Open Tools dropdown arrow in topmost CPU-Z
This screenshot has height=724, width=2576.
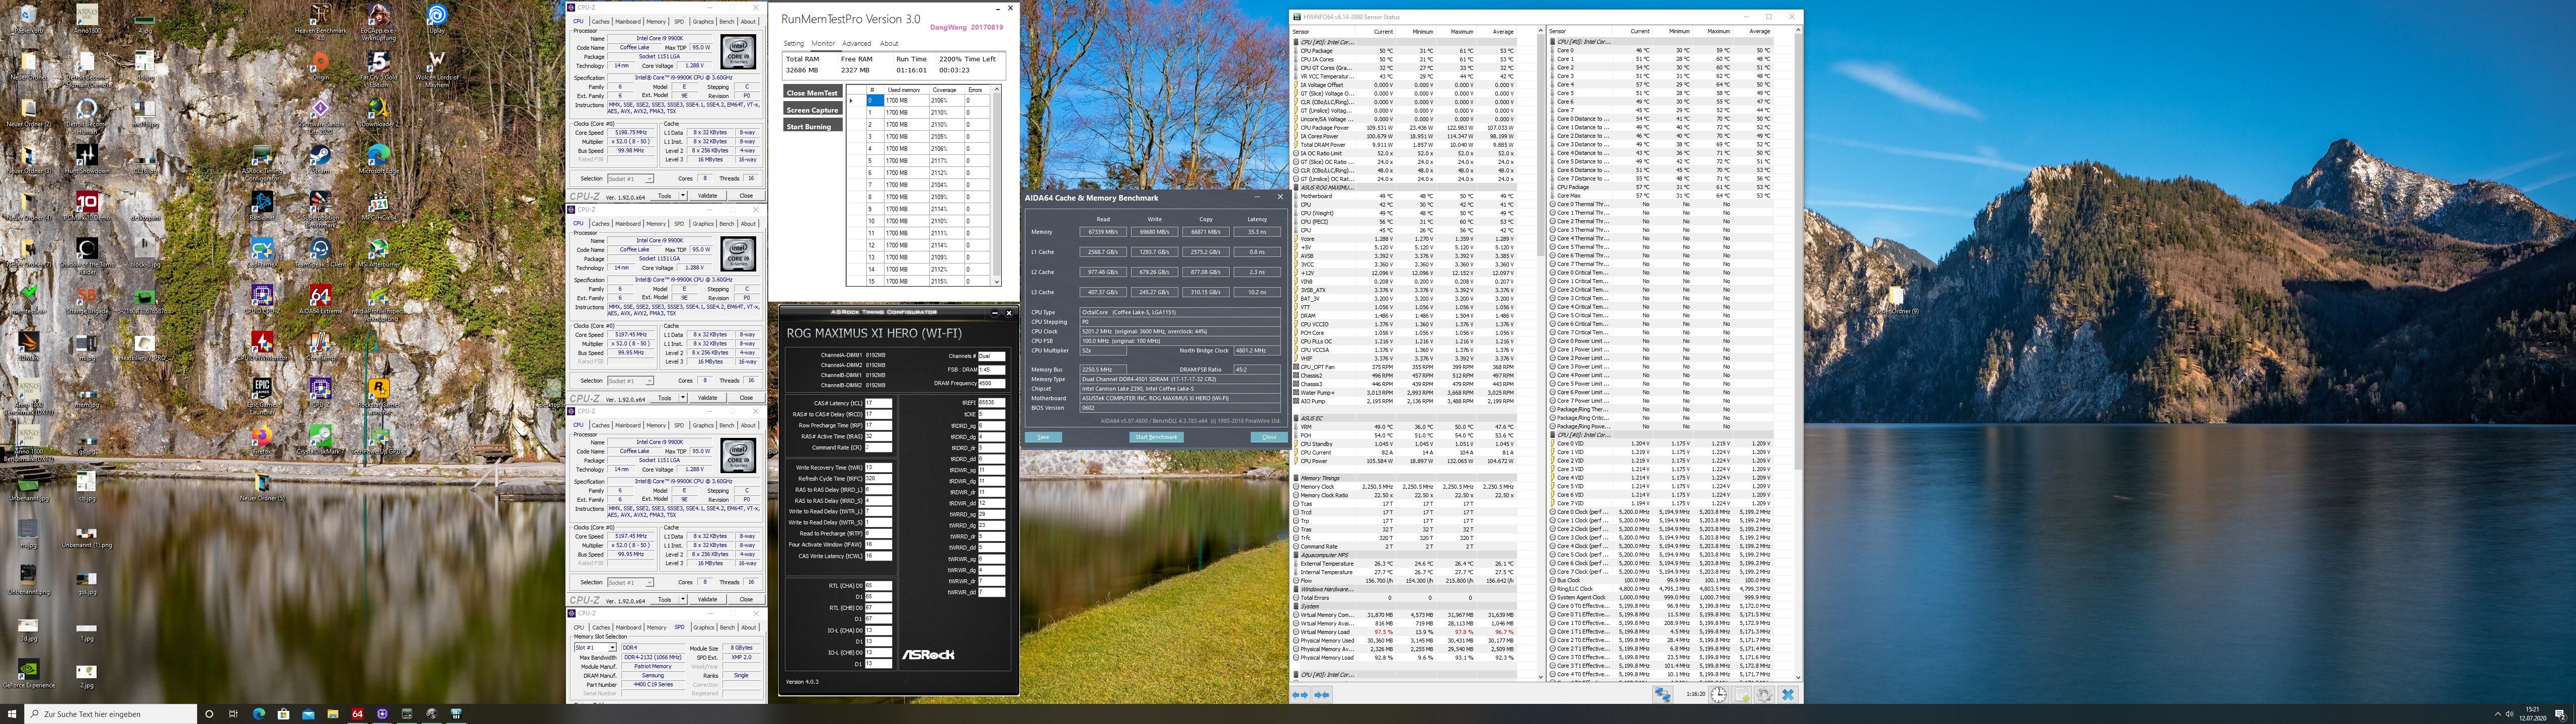pyautogui.click(x=683, y=196)
